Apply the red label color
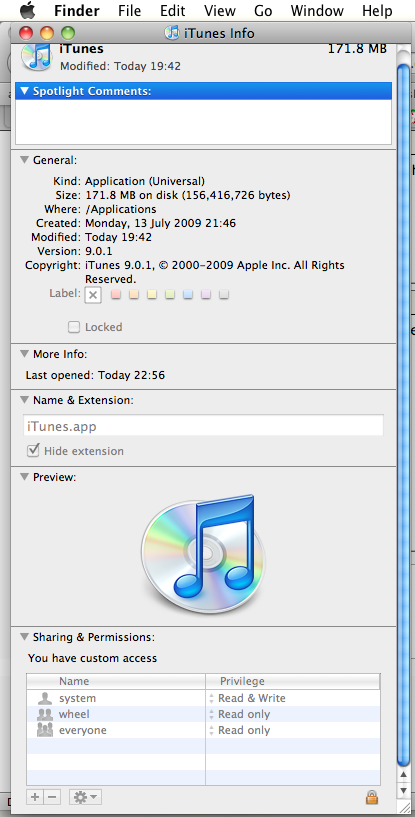The width and height of the screenshot is (415, 817). coord(116,295)
